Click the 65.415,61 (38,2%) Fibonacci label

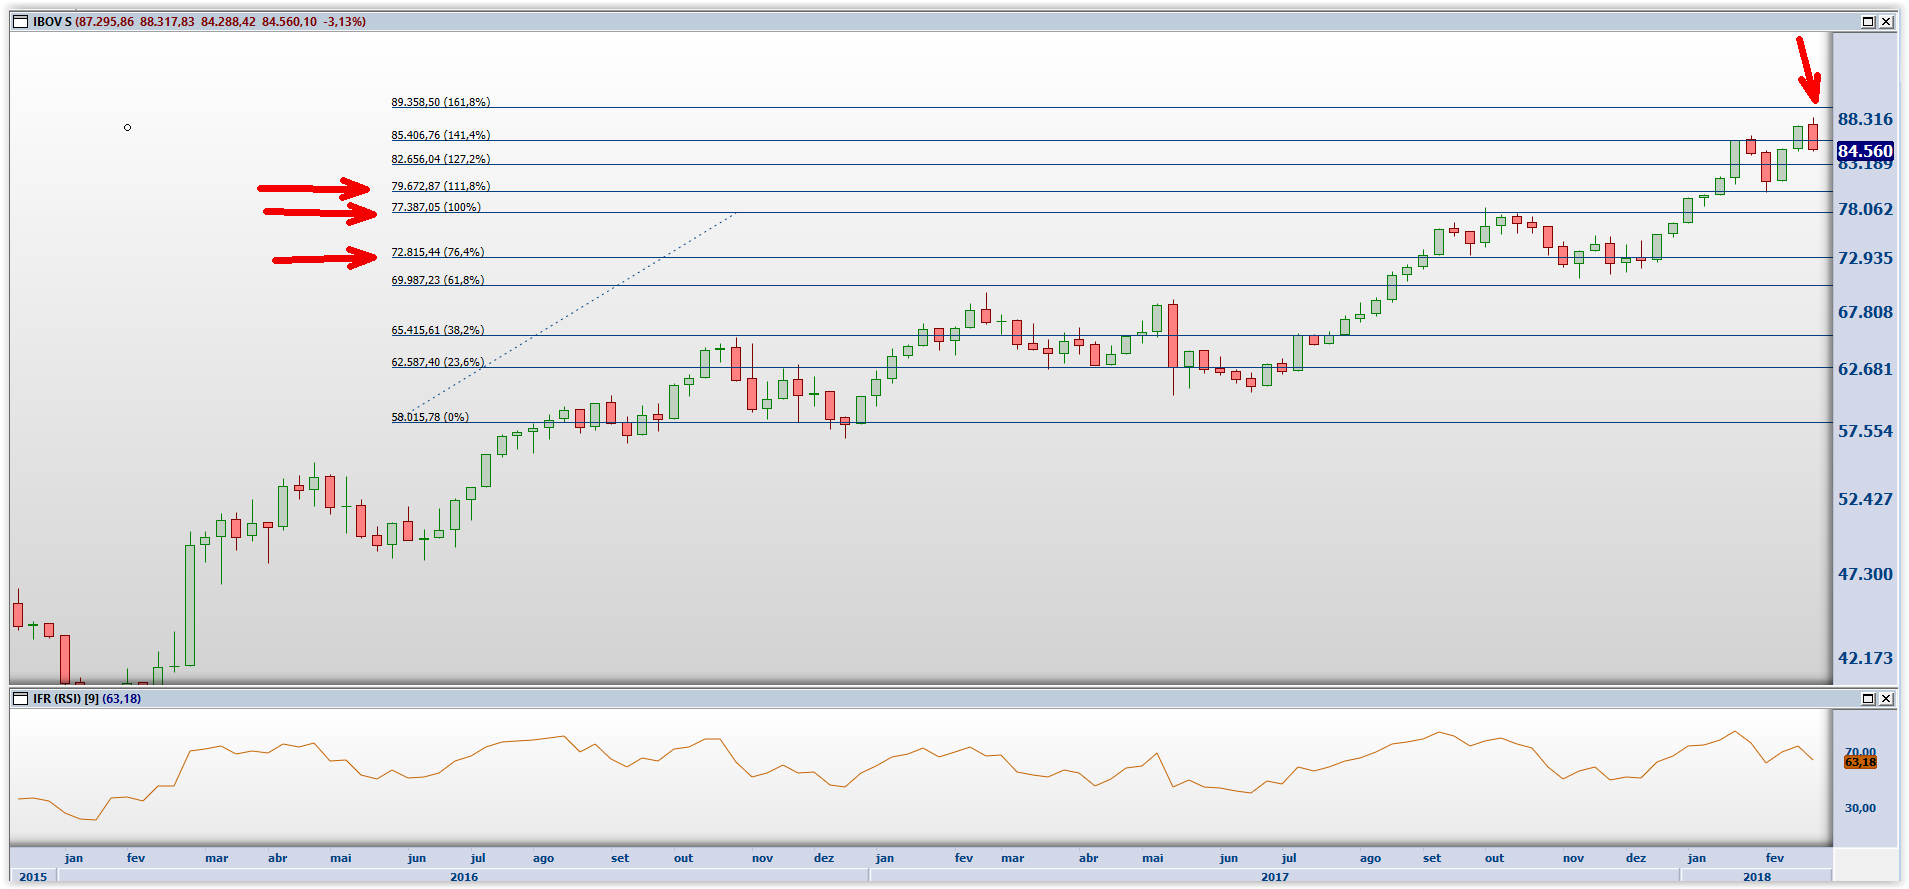coord(437,330)
